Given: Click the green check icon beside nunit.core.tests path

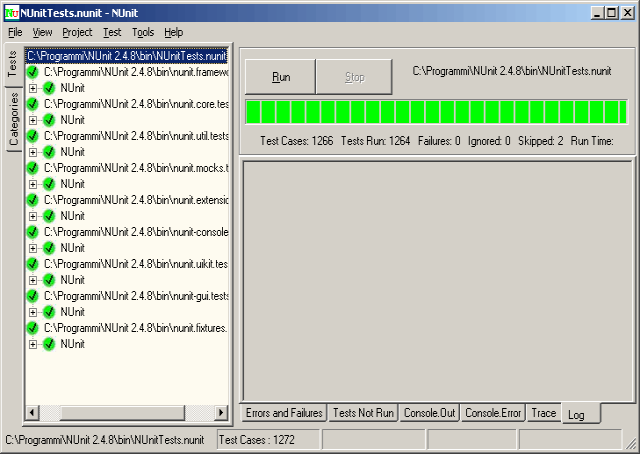Looking at the screenshot, I should pyautogui.click(x=32, y=104).
